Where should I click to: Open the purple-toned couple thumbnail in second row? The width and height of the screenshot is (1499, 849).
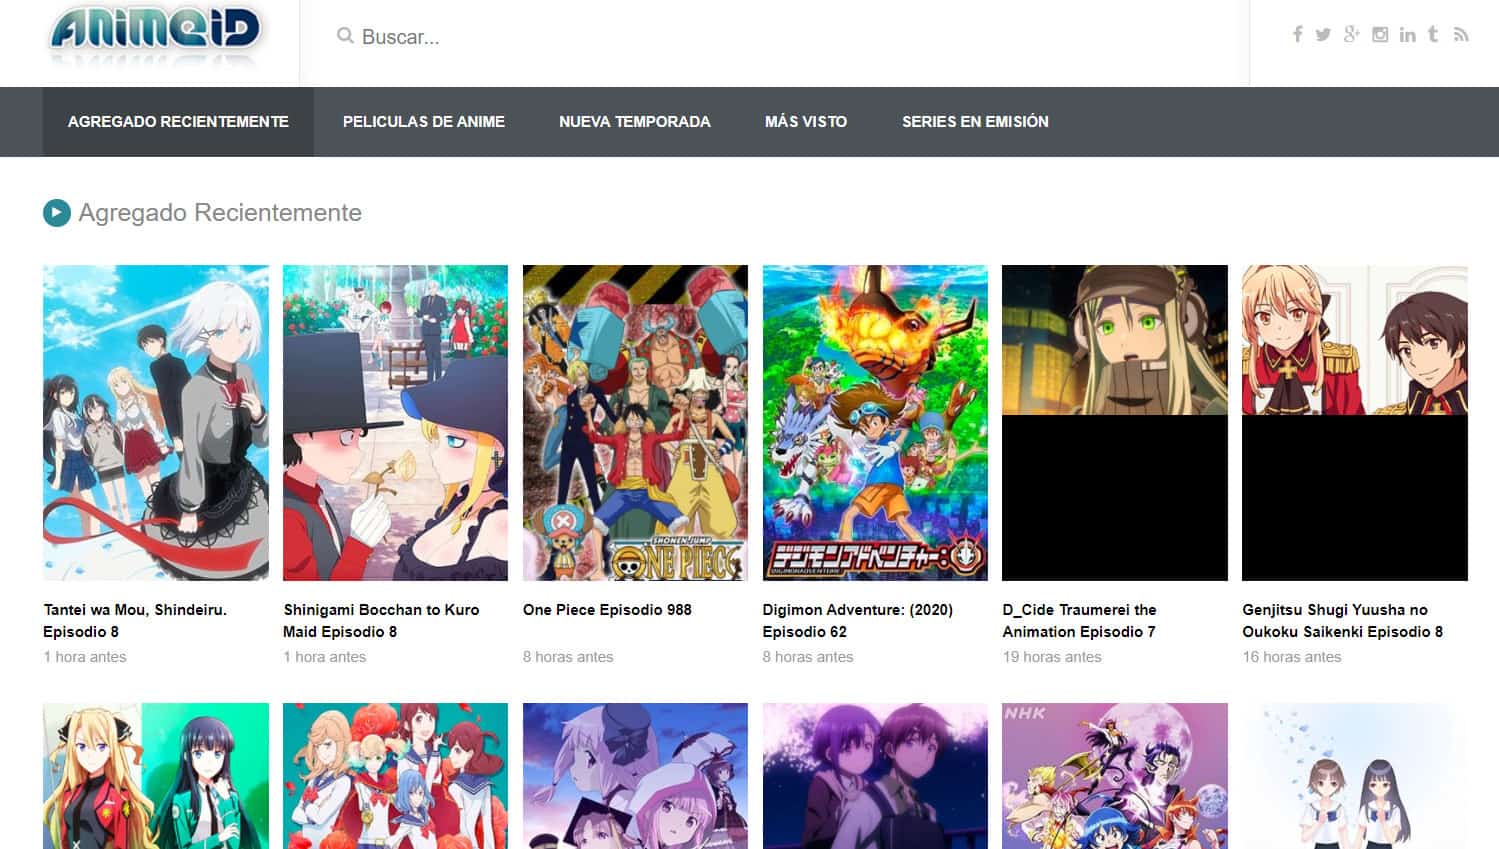click(875, 776)
